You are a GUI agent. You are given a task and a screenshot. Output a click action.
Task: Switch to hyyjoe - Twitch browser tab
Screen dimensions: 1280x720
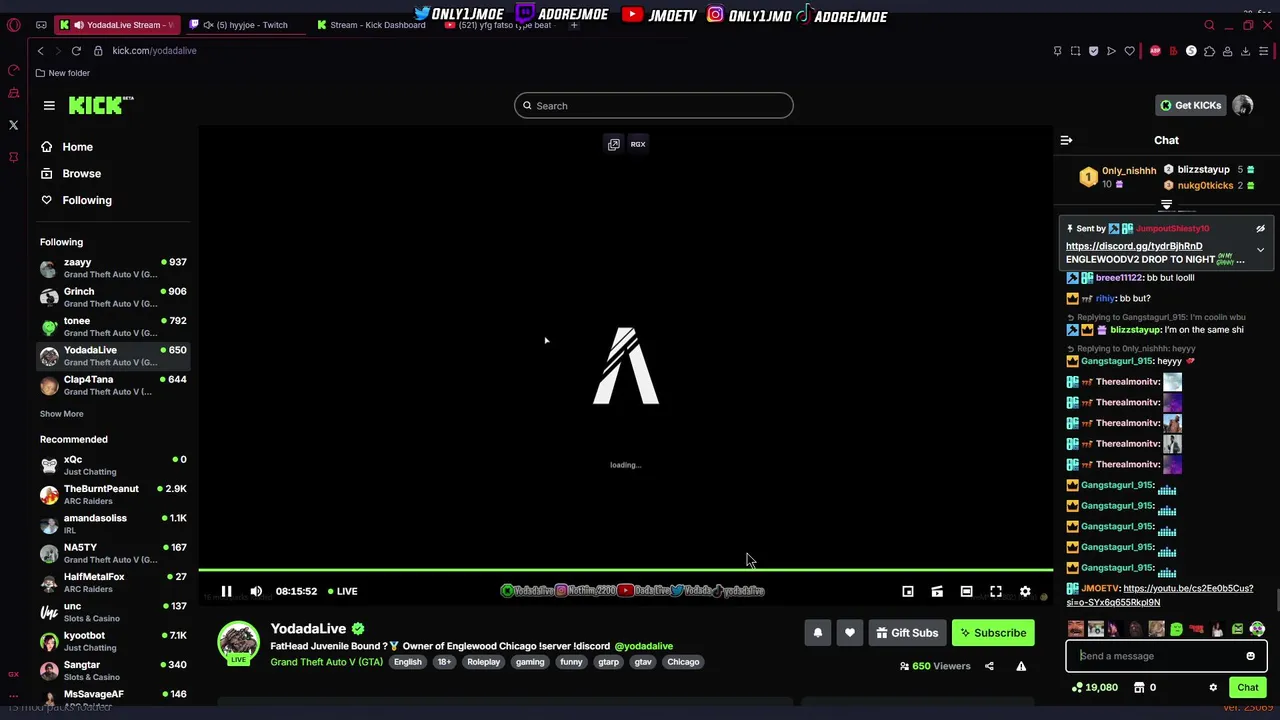click(244, 25)
